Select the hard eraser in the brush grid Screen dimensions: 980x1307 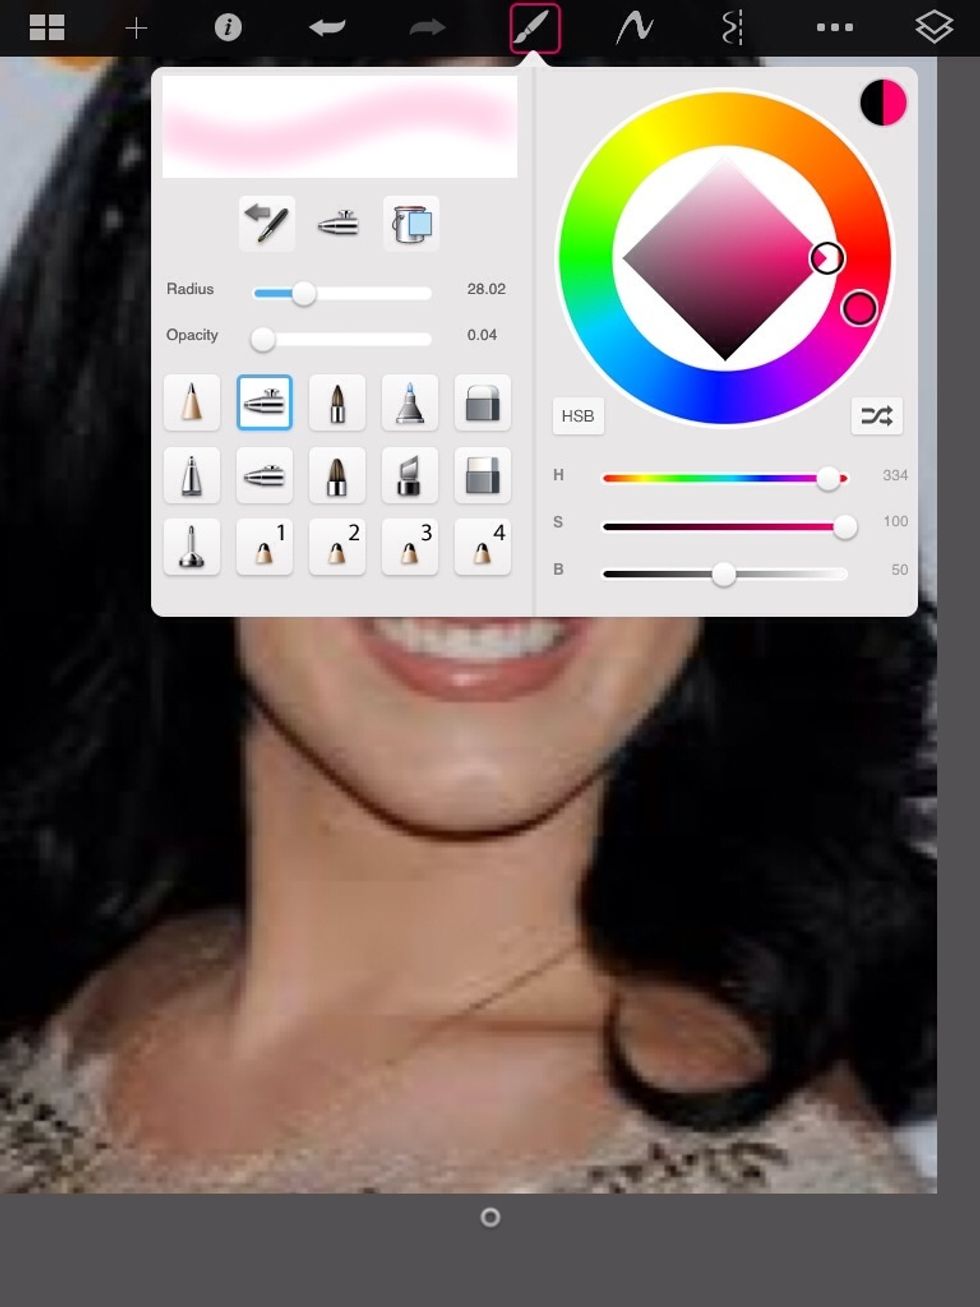[482, 403]
